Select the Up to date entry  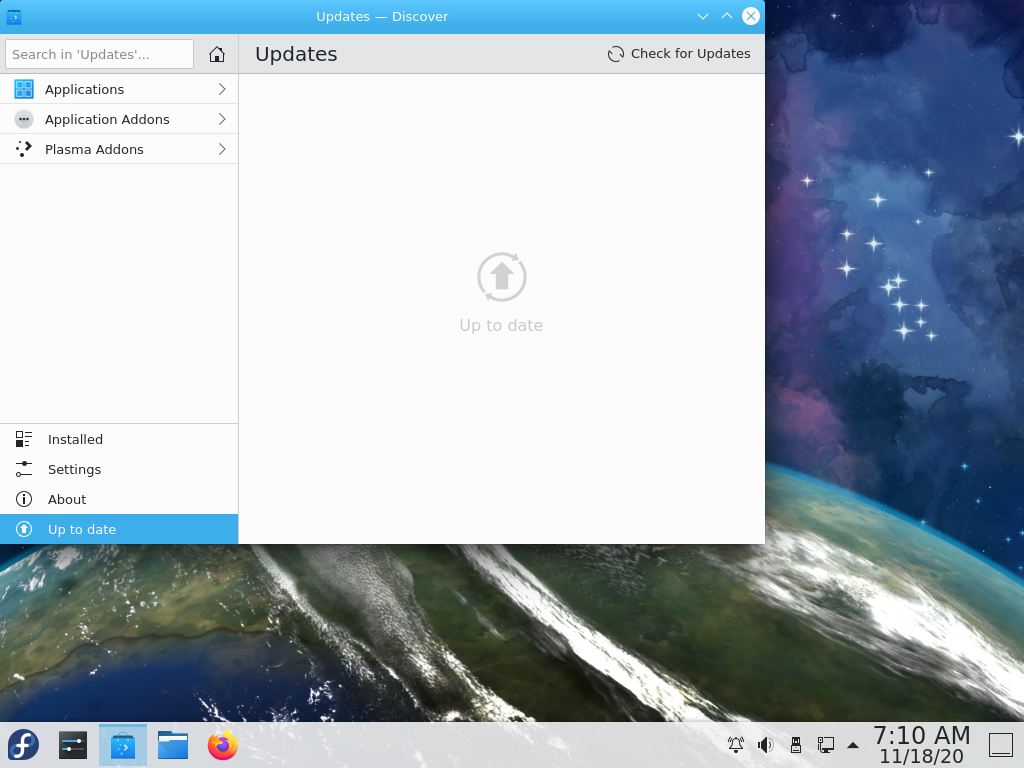click(119, 530)
